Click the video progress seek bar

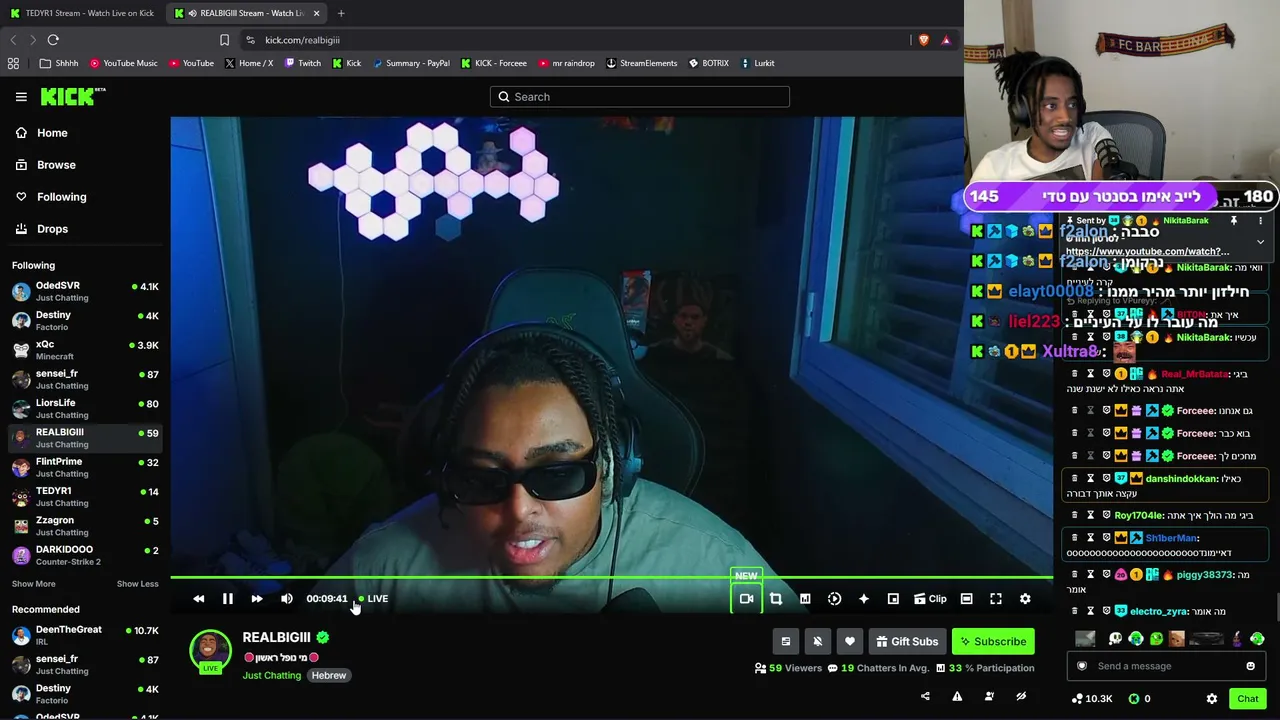click(611, 578)
